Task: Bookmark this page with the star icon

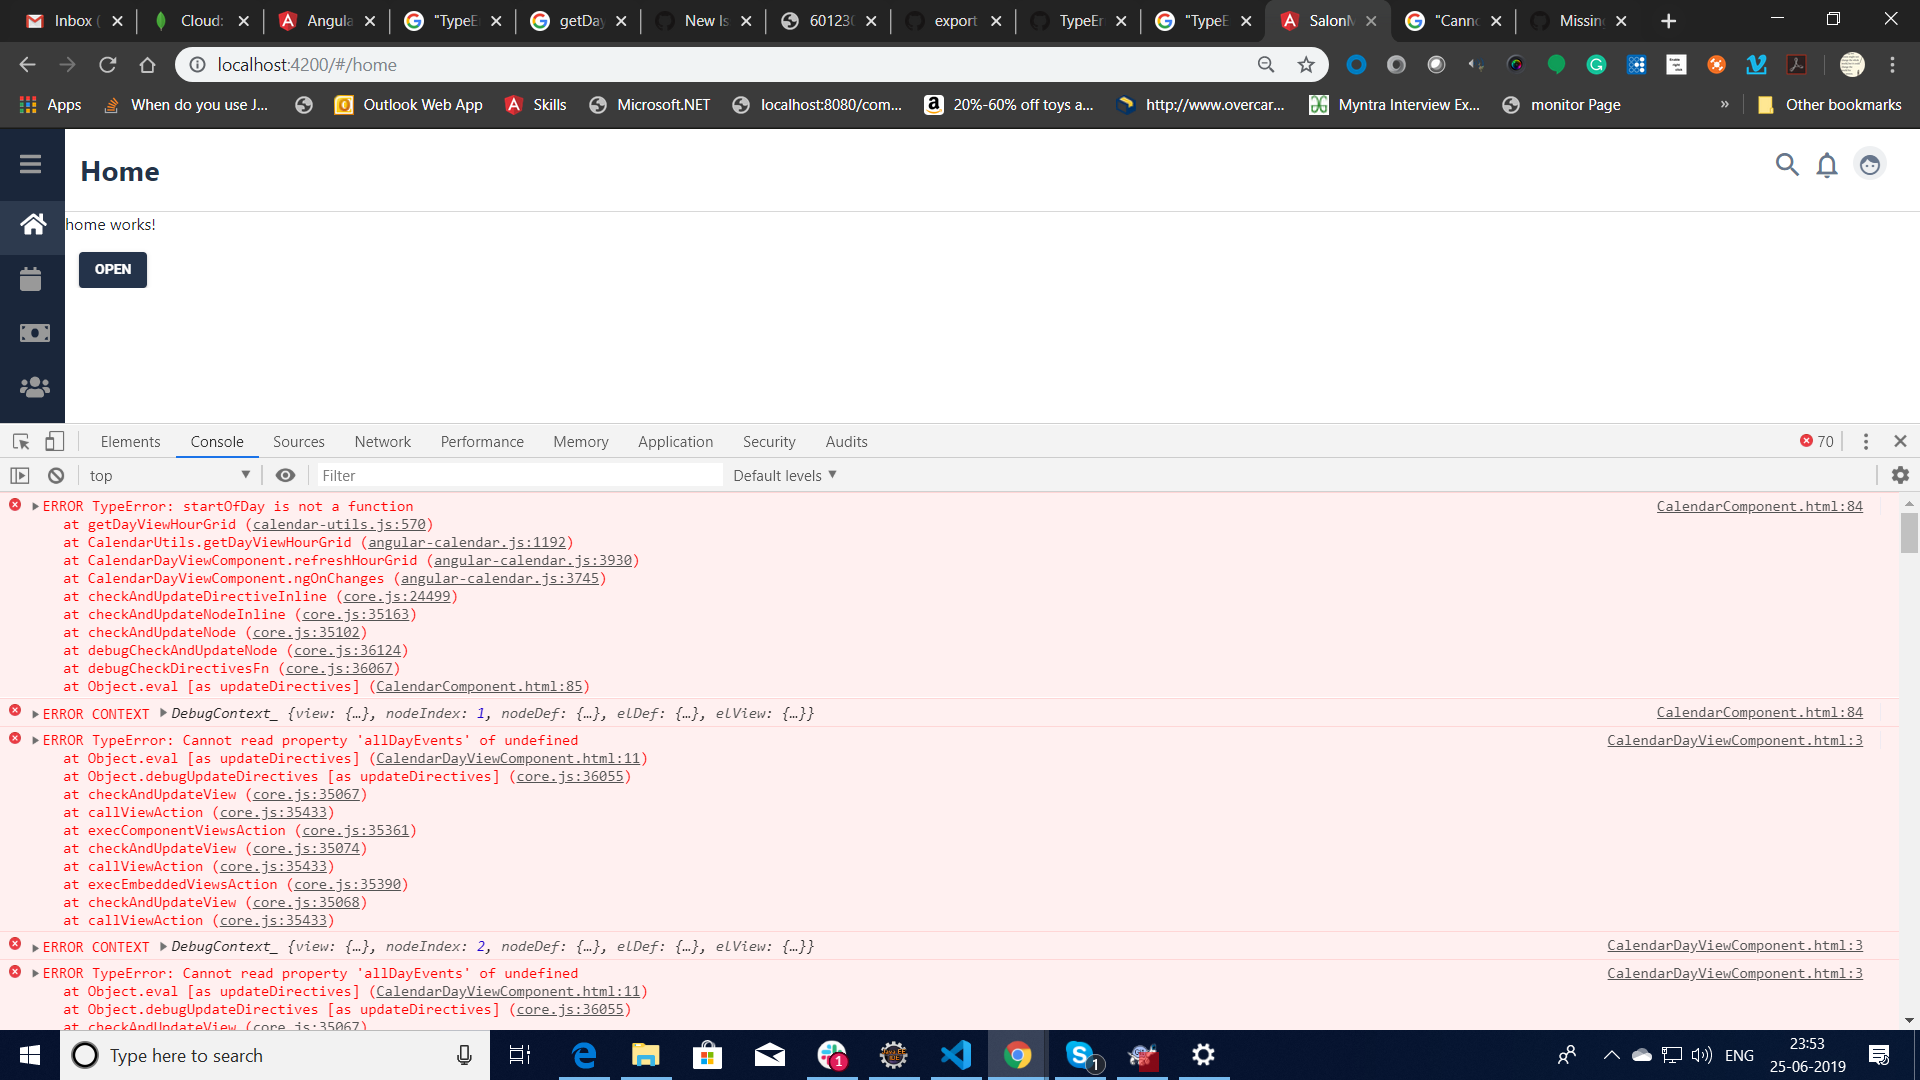Action: point(1306,65)
